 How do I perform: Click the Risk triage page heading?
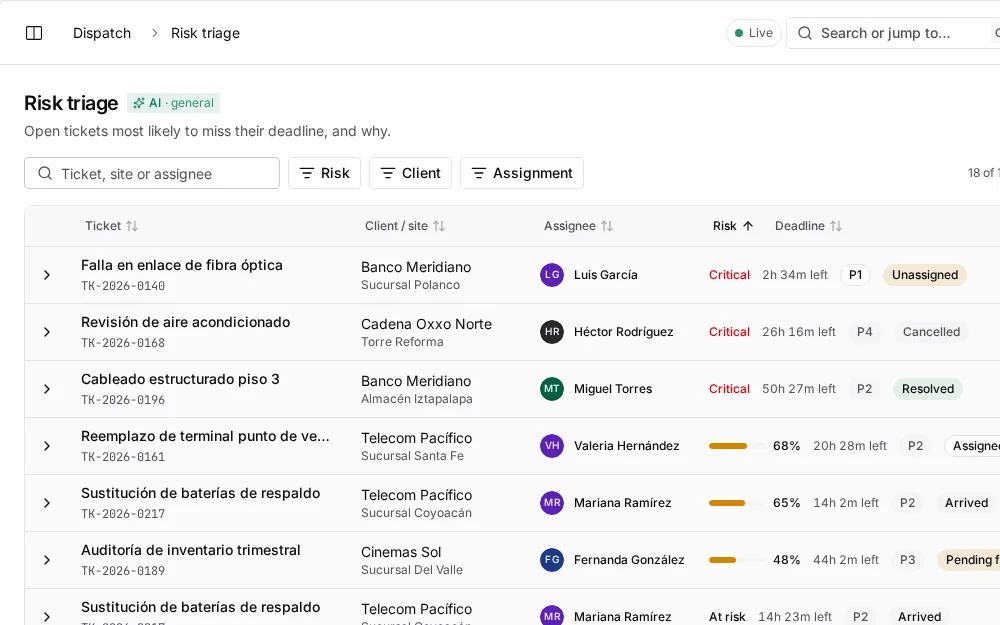point(71,103)
